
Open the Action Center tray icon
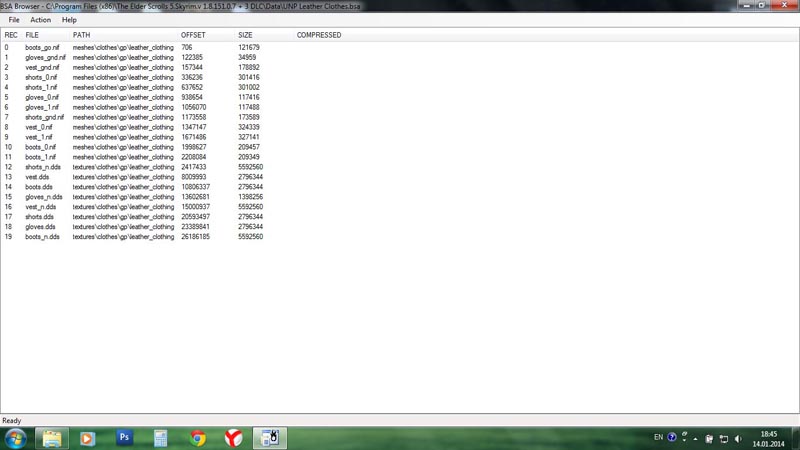click(x=709, y=439)
